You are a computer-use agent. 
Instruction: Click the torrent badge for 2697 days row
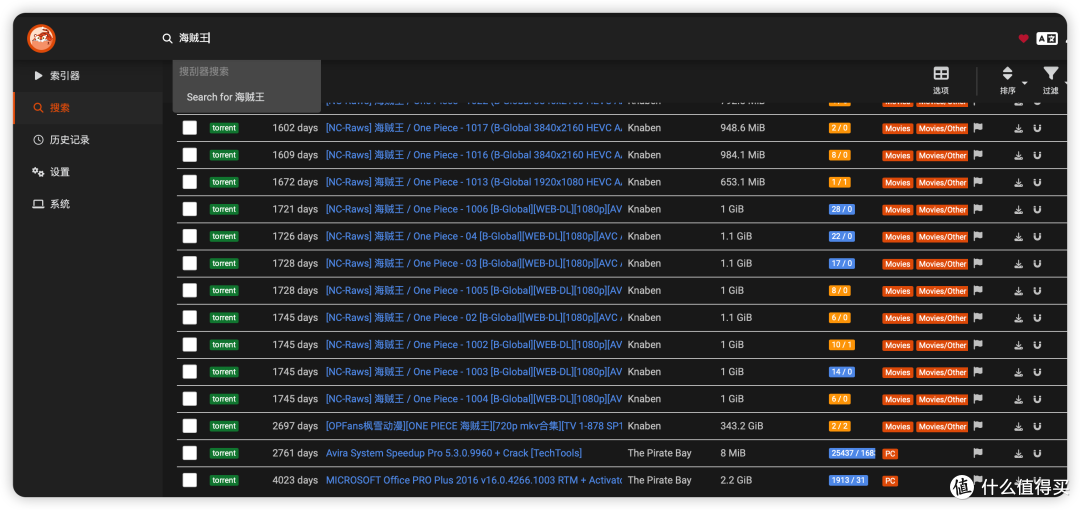click(x=224, y=426)
